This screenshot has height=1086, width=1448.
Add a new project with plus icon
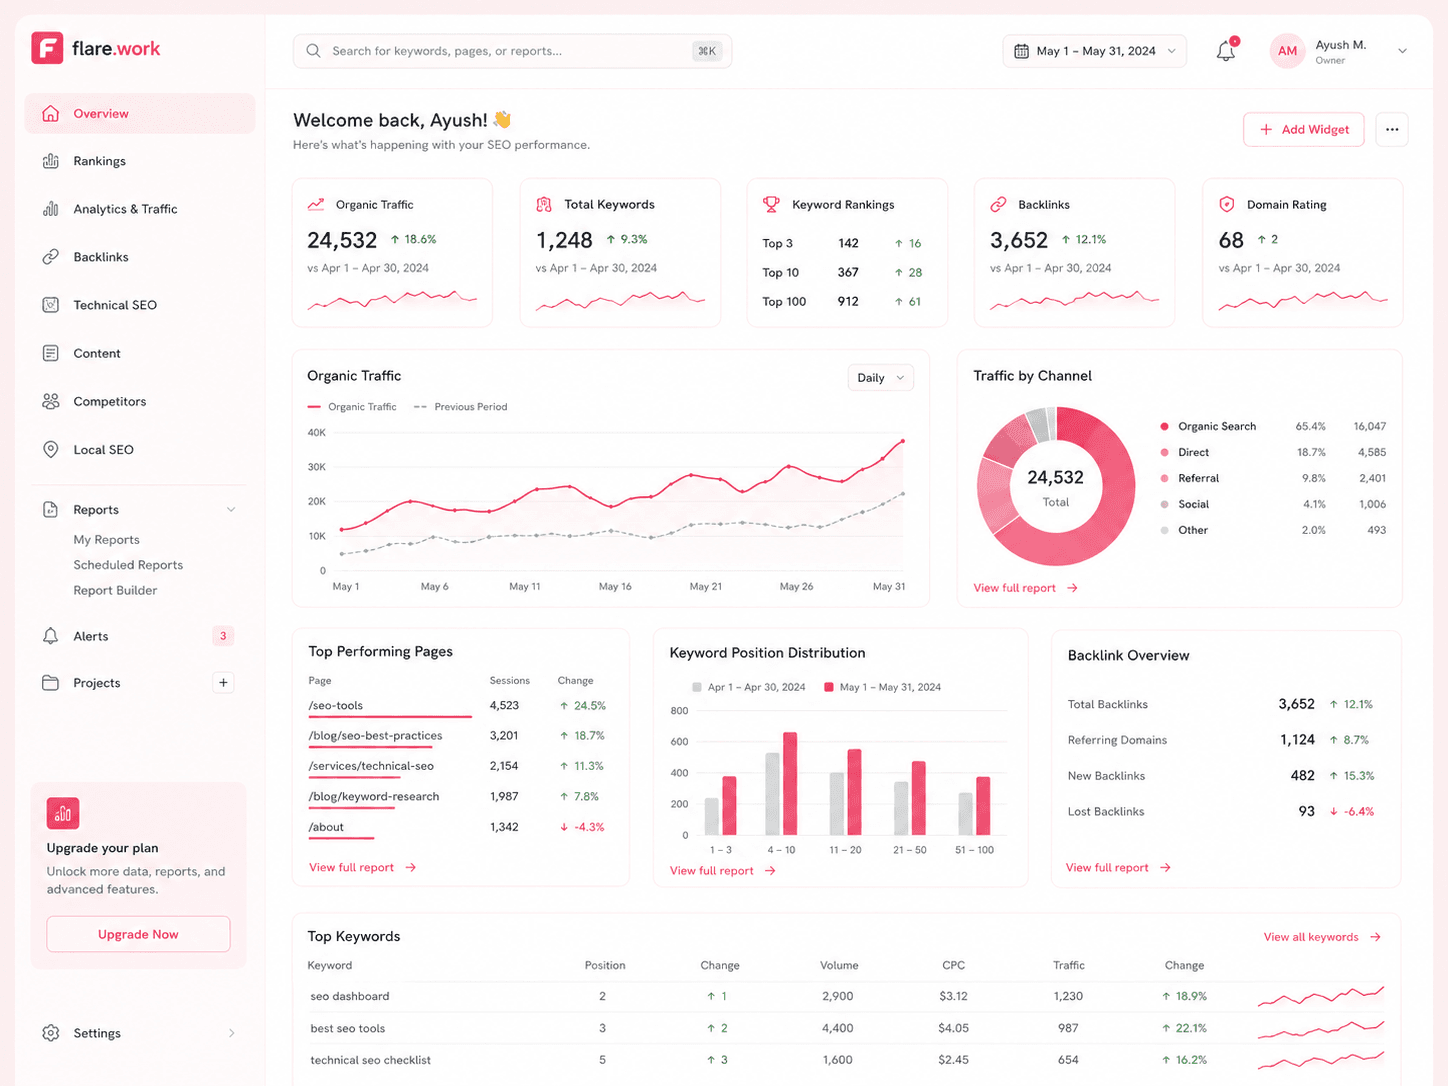click(223, 683)
